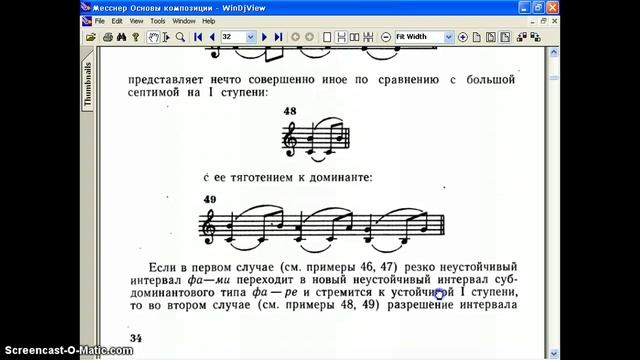
Task: Click the document icon in the menu bar
Action: pos(87,21)
